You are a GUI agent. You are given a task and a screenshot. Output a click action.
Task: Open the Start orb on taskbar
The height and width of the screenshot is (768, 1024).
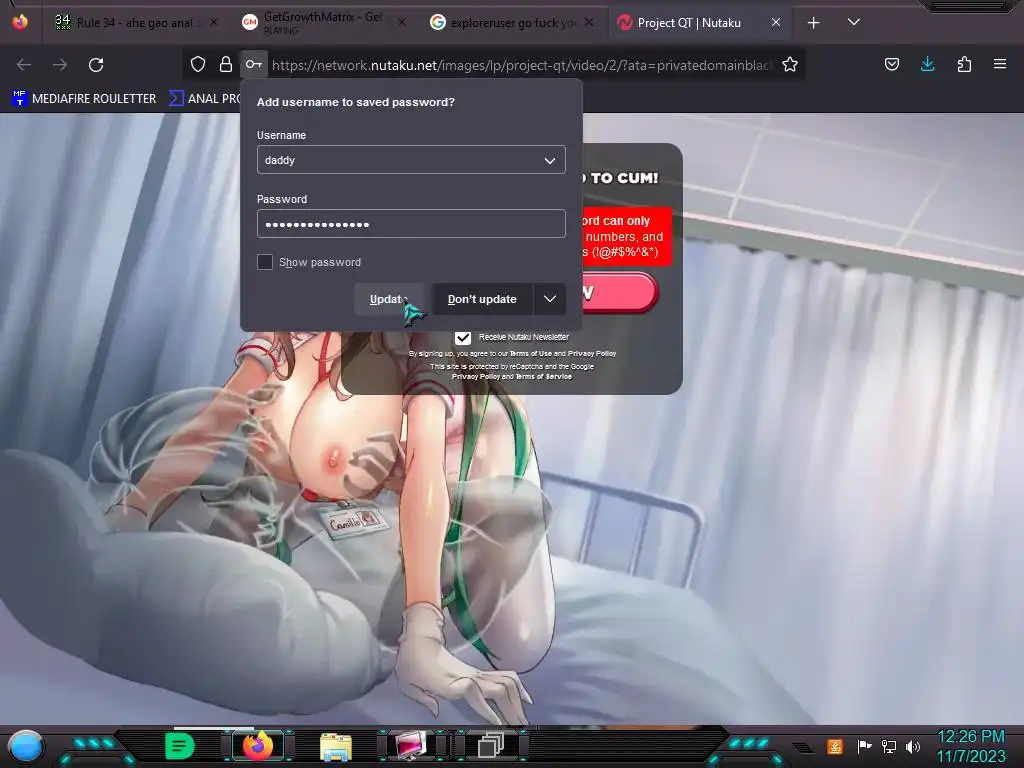[x=25, y=746]
